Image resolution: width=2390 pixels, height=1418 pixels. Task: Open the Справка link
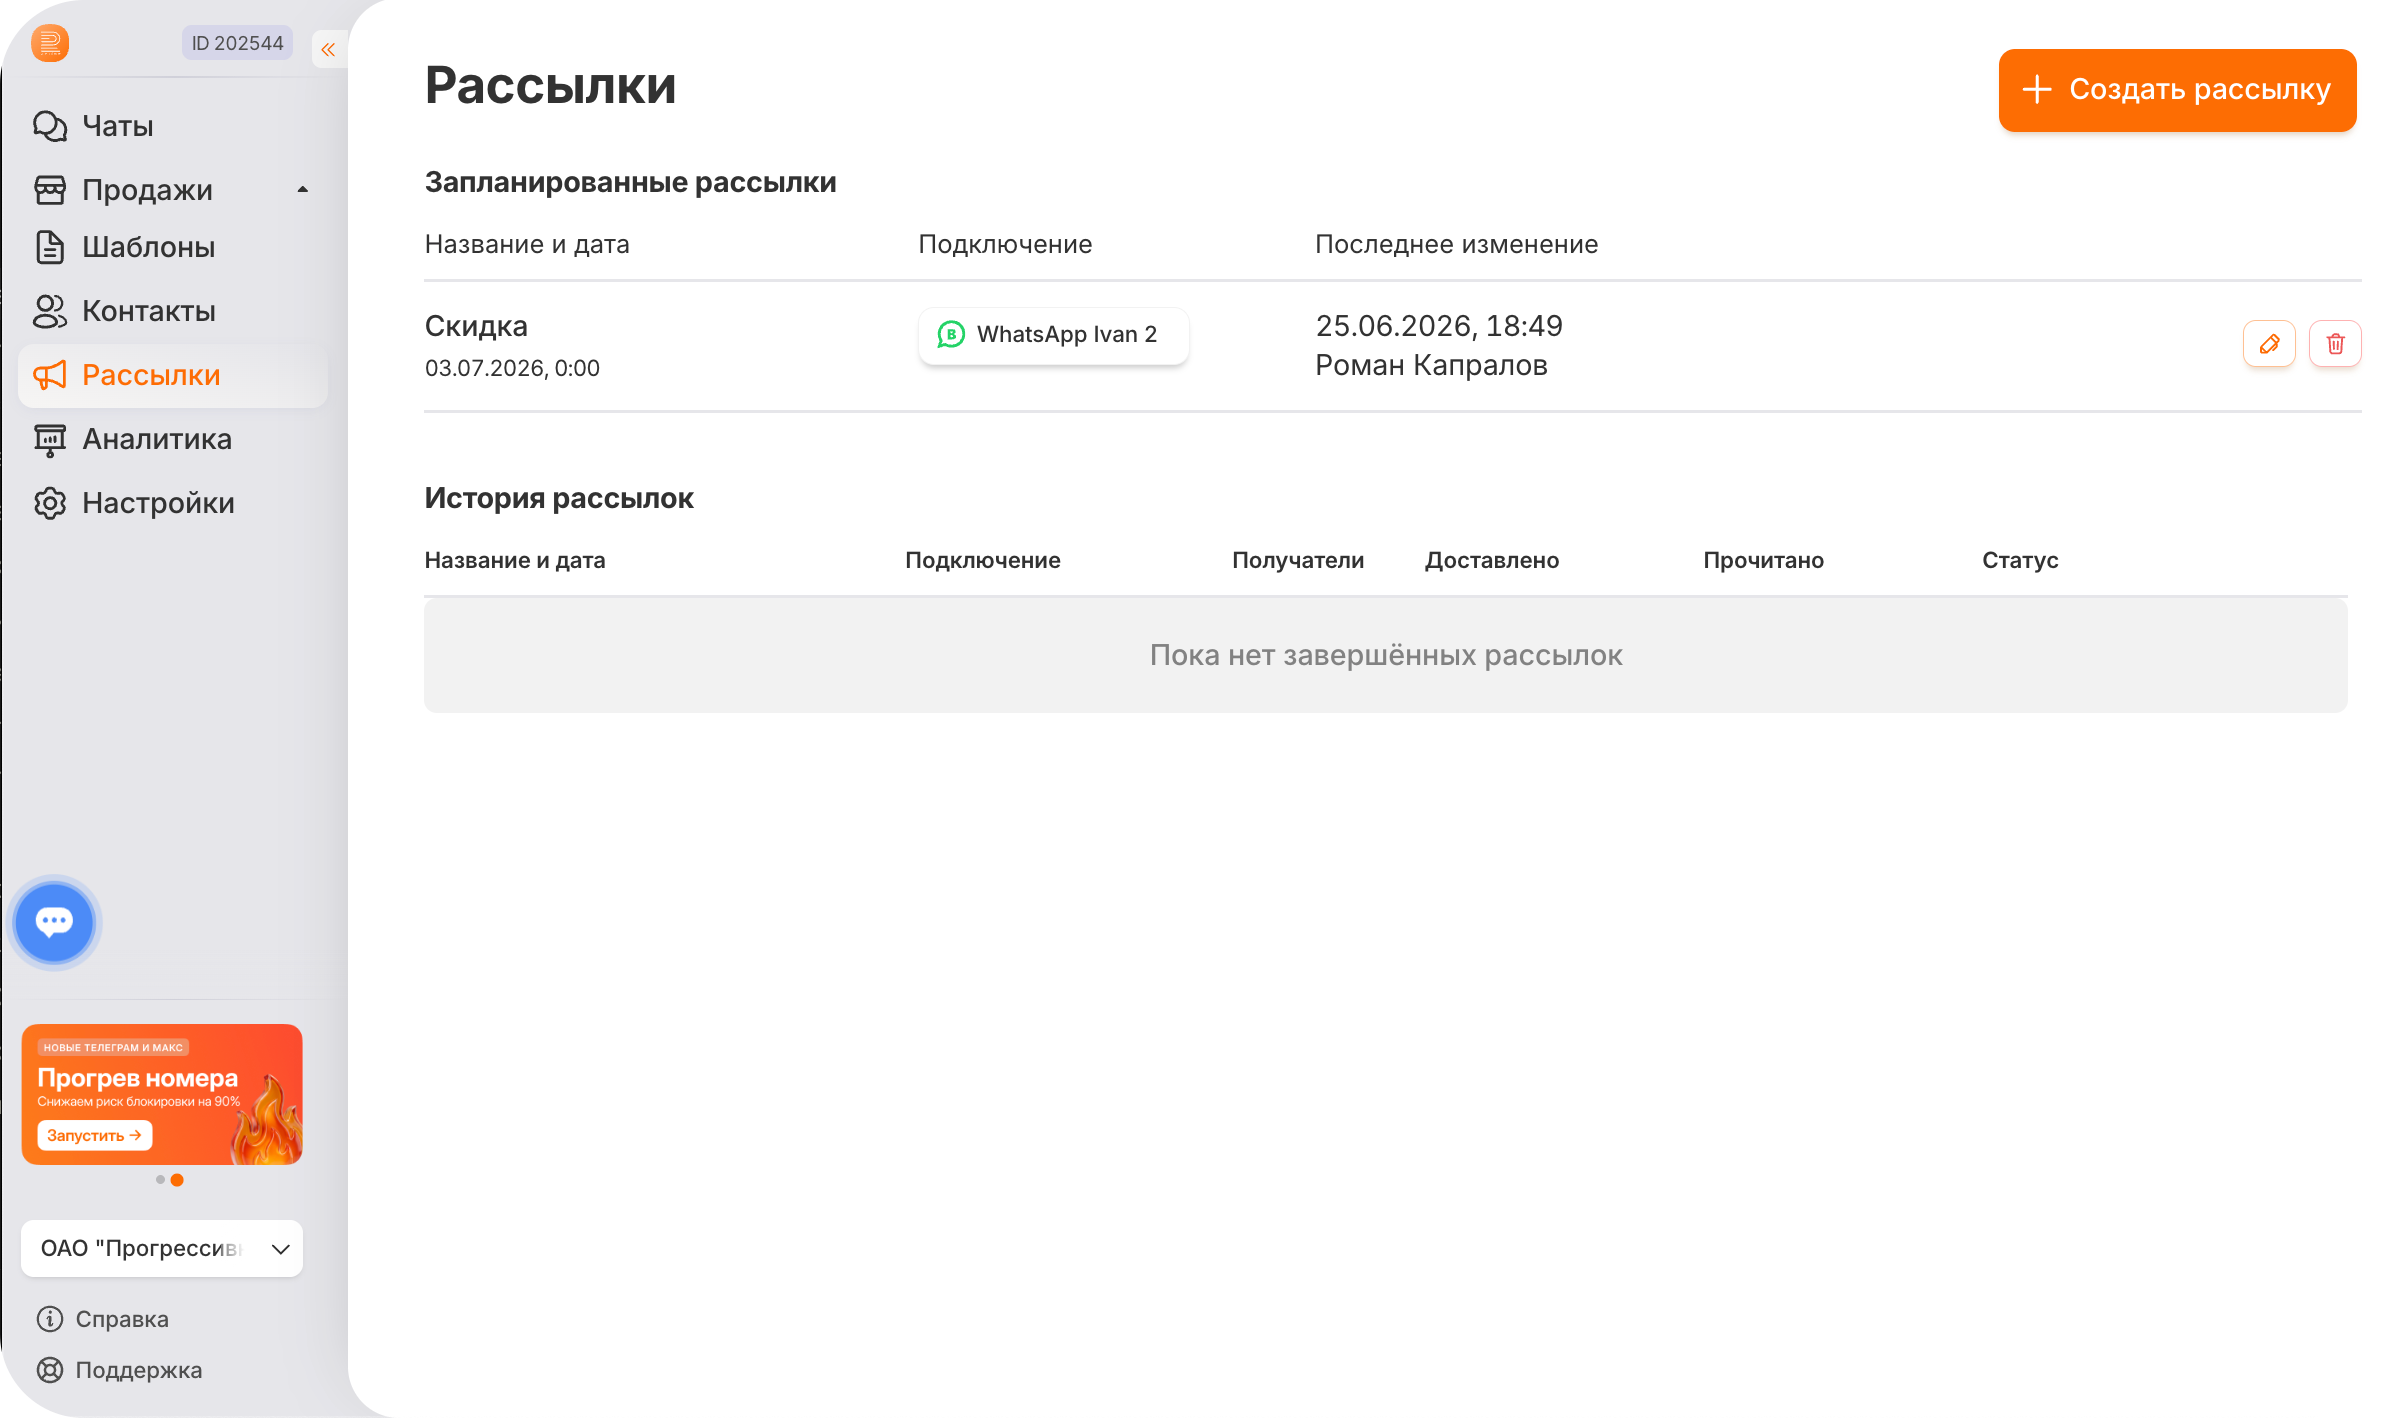(x=122, y=1319)
